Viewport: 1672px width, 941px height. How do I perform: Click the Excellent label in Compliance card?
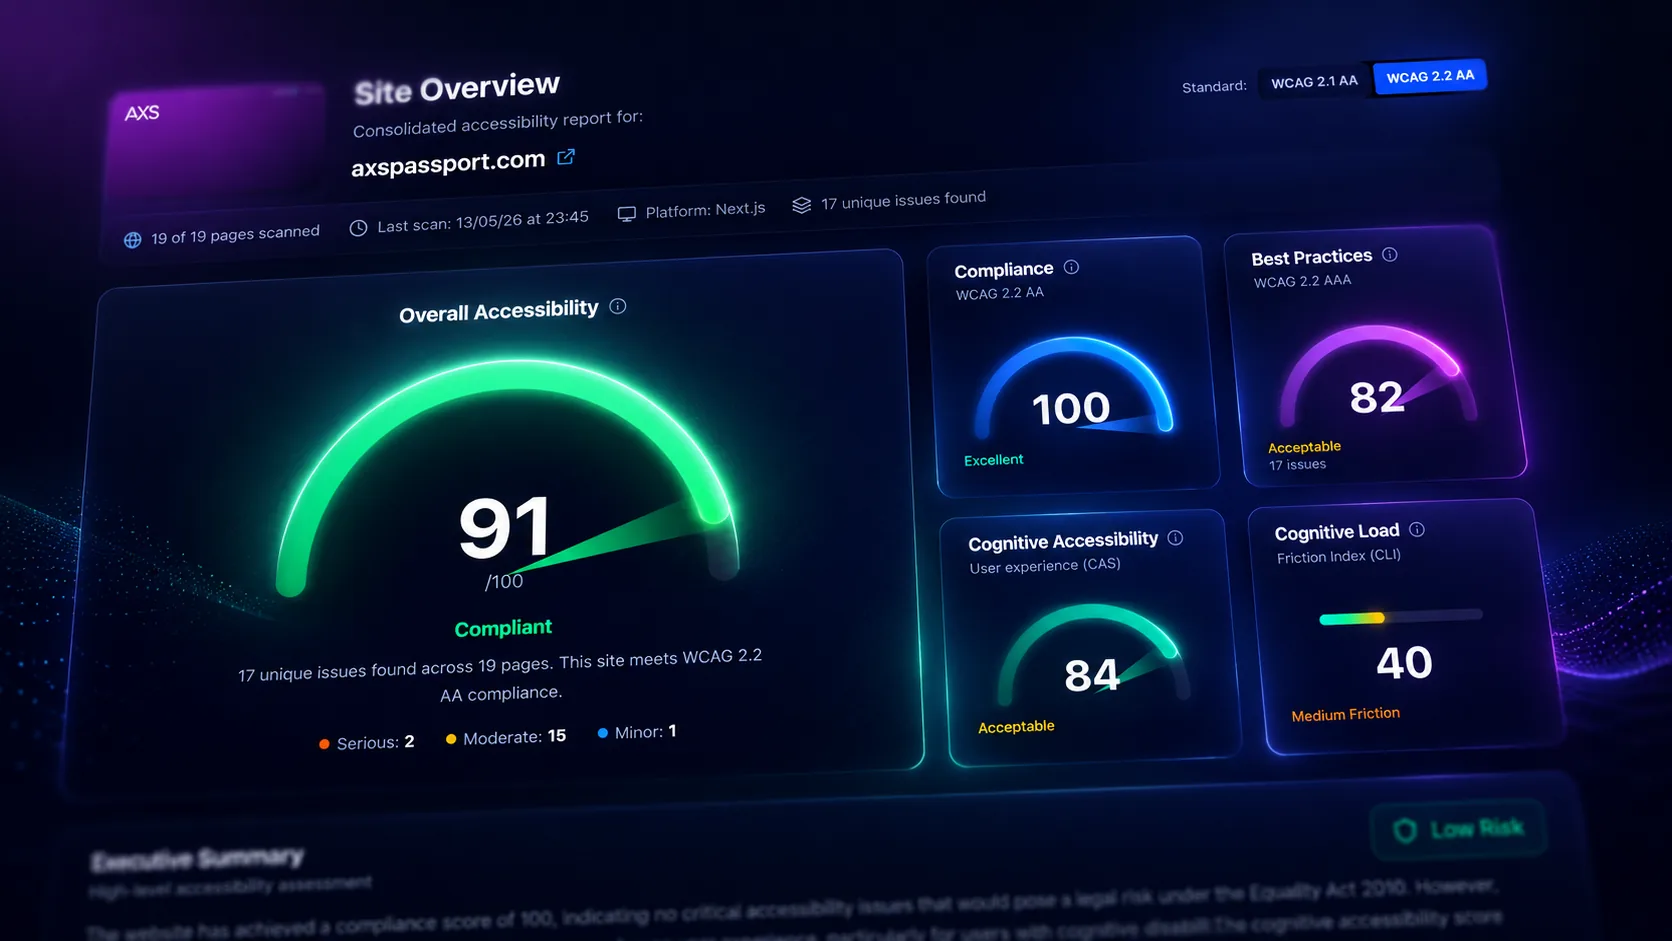click(993, 460)
